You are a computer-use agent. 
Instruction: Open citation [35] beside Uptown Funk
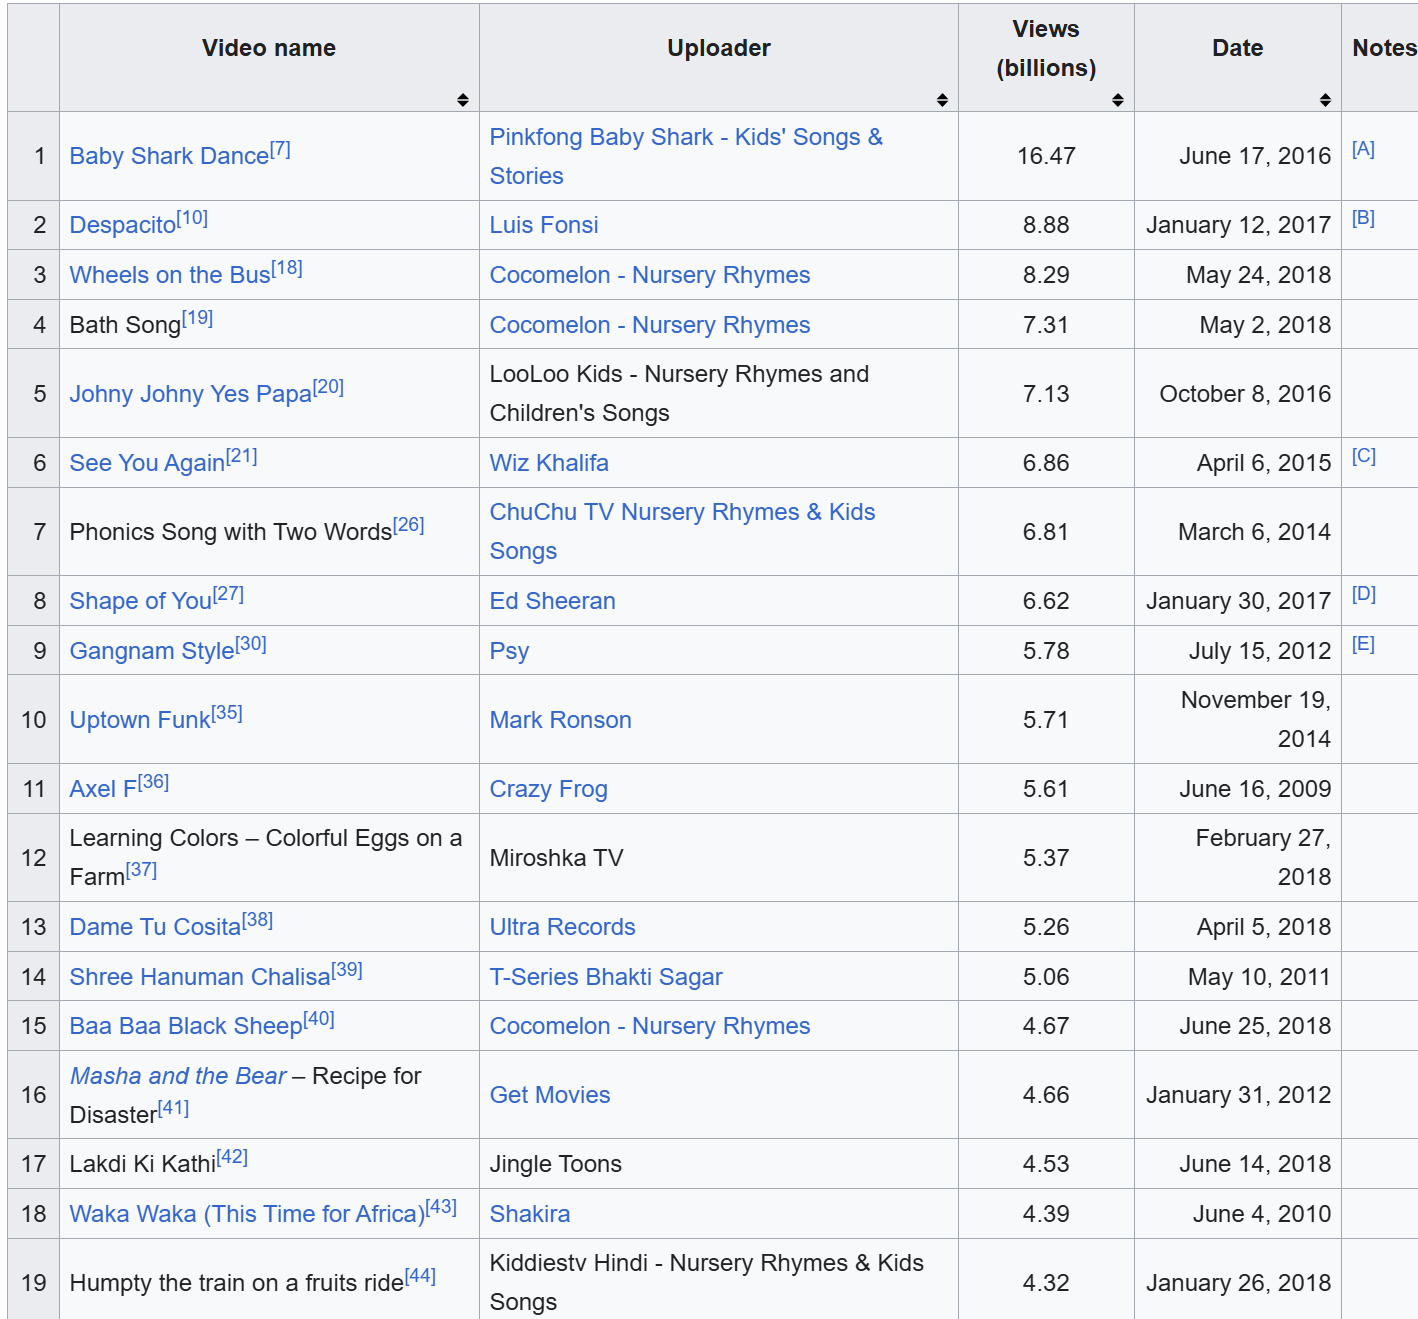(x=227, y=713)
